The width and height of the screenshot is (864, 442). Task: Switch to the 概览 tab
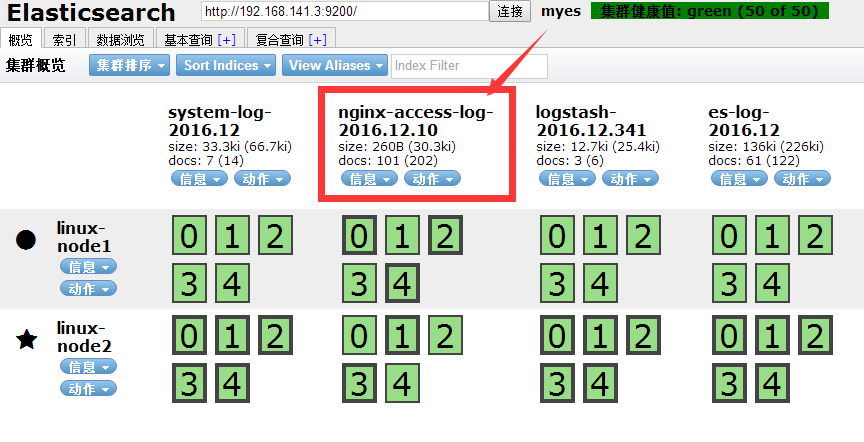21,39
